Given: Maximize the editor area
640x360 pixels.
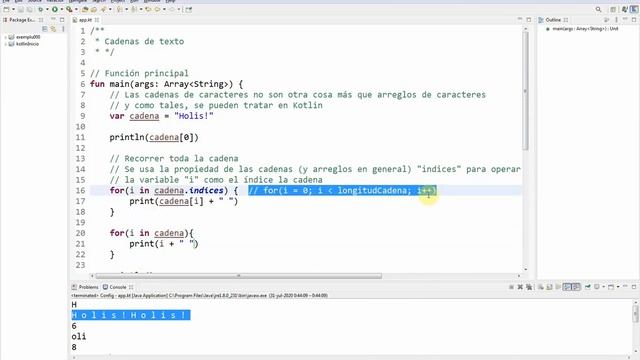Looking at the screenshot, I should pos(529,20).
